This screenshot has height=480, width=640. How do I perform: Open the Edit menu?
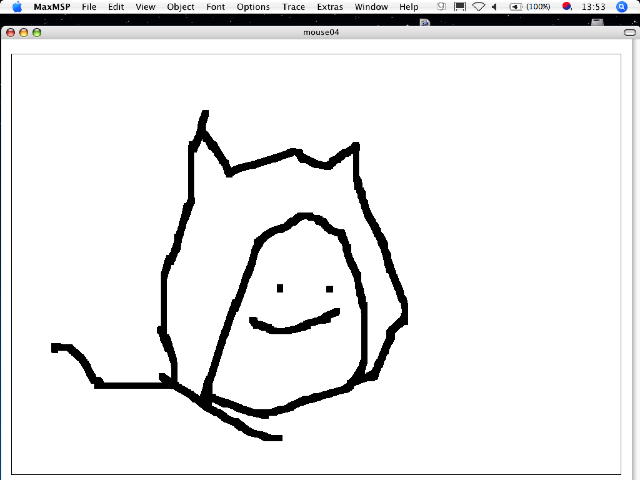point(116,7)
